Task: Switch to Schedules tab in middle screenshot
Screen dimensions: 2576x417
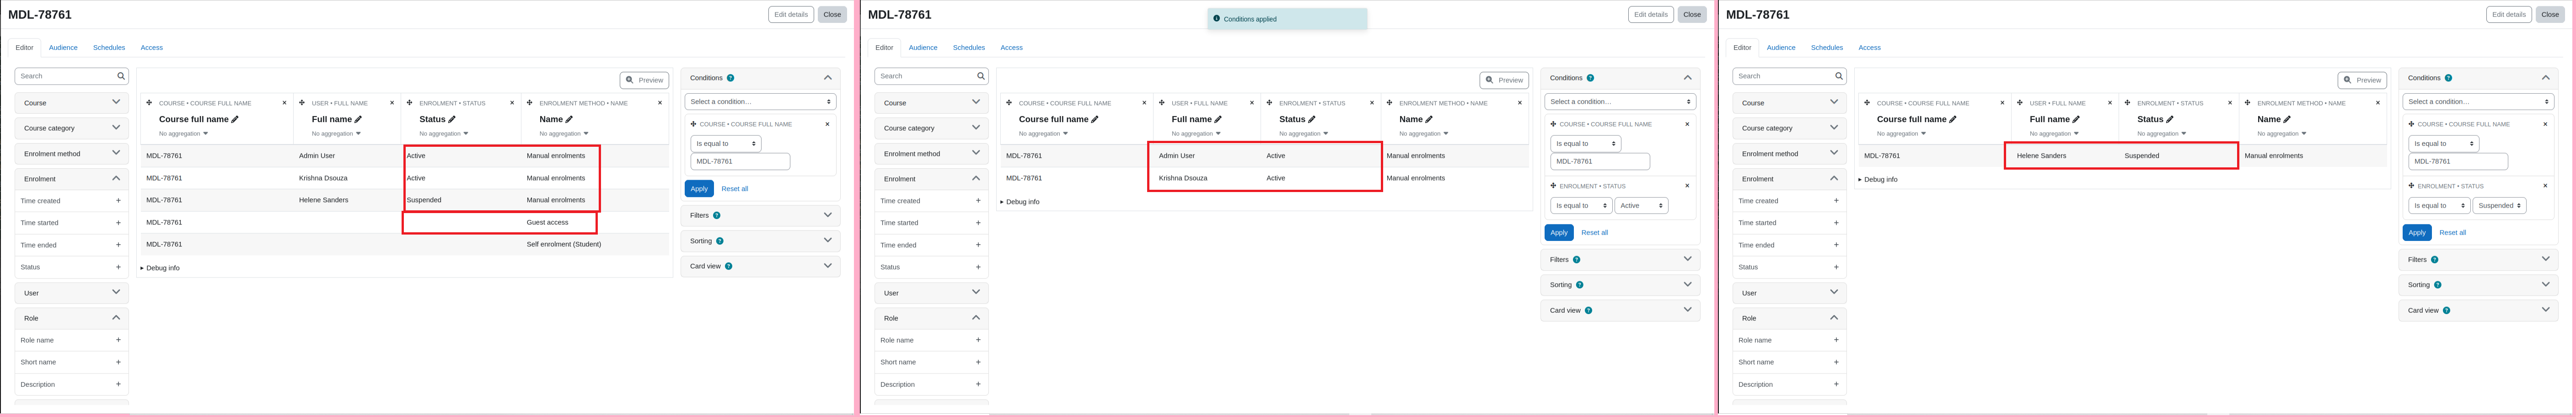Action: point(969,48)
